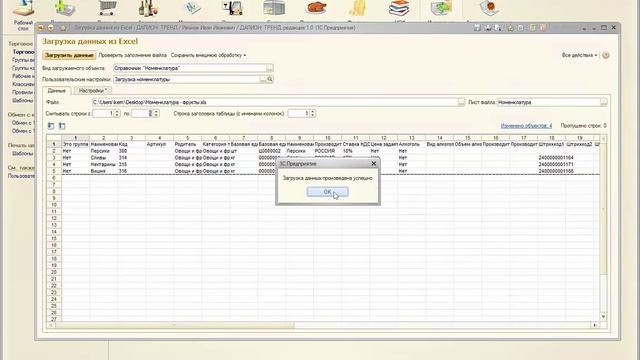Open the roast chicken section icon

tap(317, 8)
